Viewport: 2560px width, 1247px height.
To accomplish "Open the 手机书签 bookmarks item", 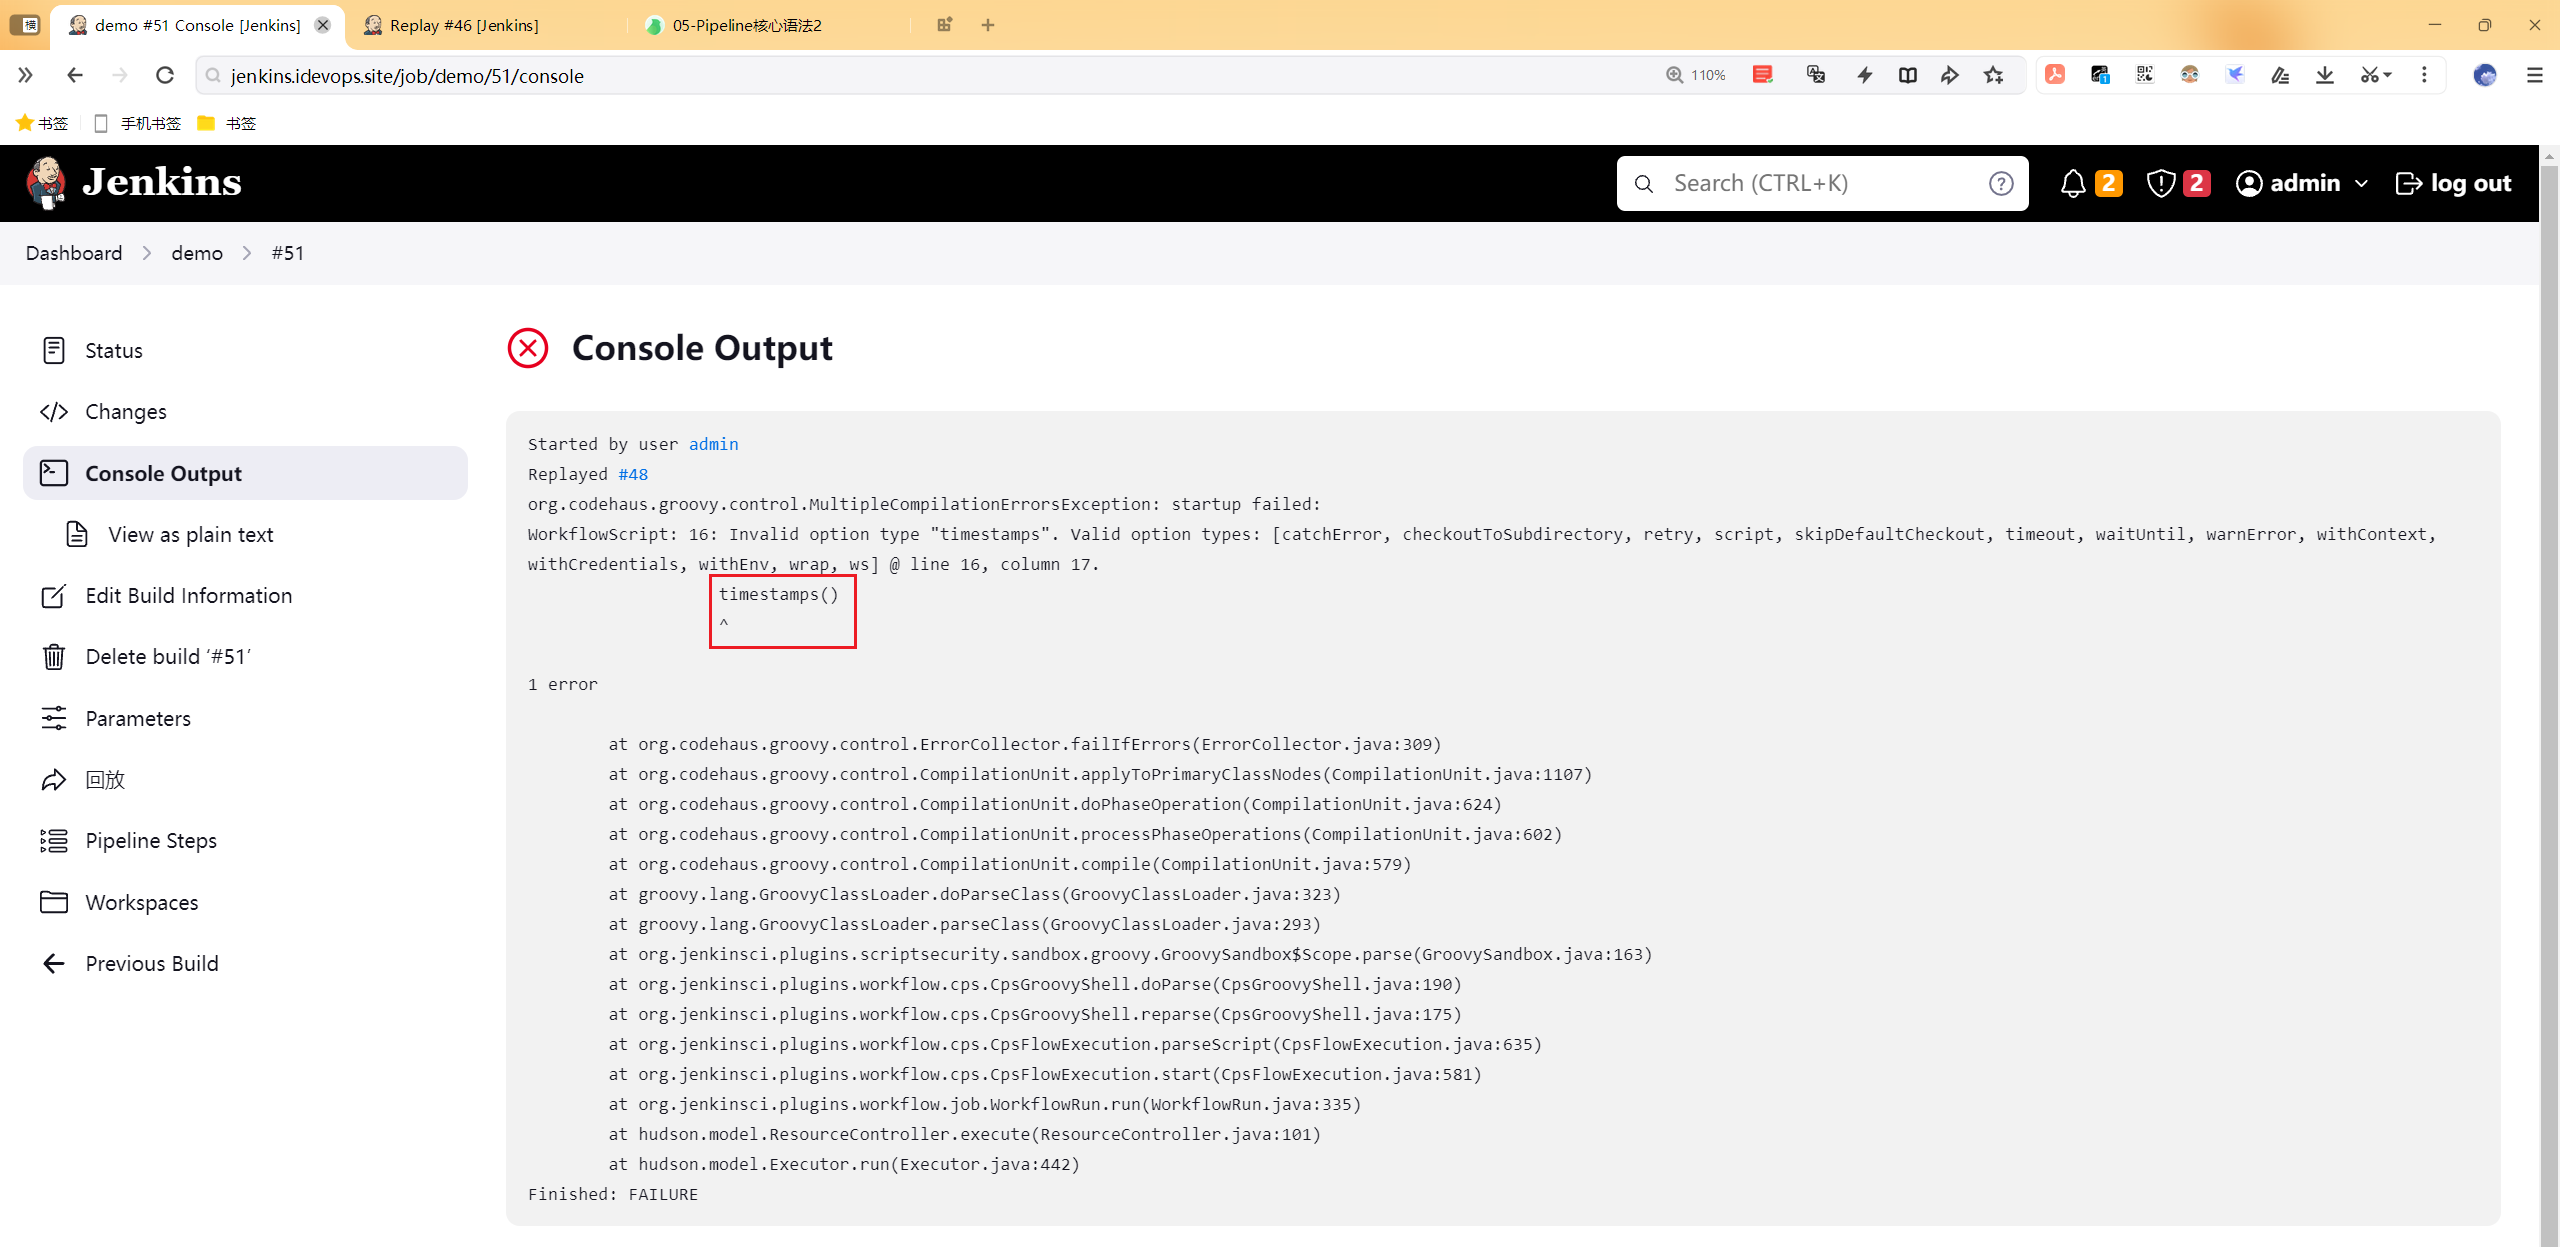I will 137,123.
